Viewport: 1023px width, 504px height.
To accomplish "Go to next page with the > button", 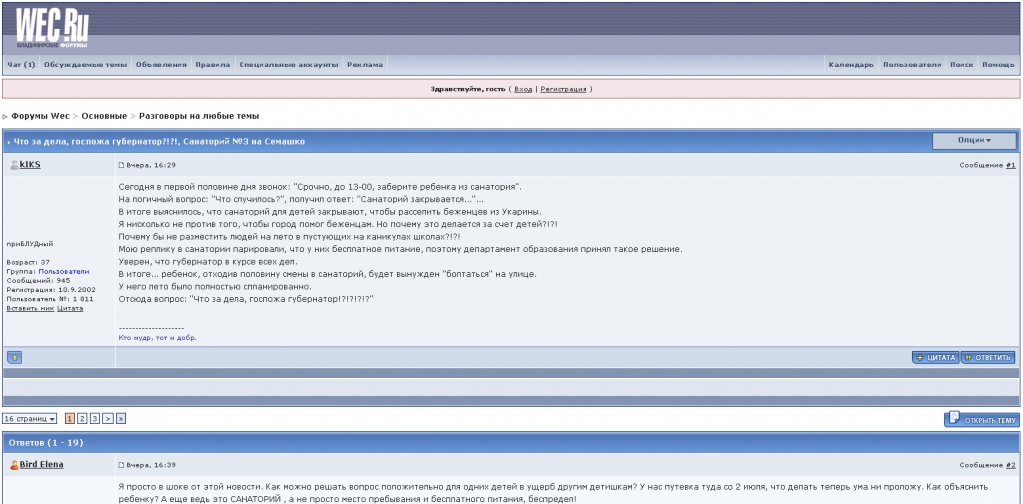I will click(x=108, y=419).
